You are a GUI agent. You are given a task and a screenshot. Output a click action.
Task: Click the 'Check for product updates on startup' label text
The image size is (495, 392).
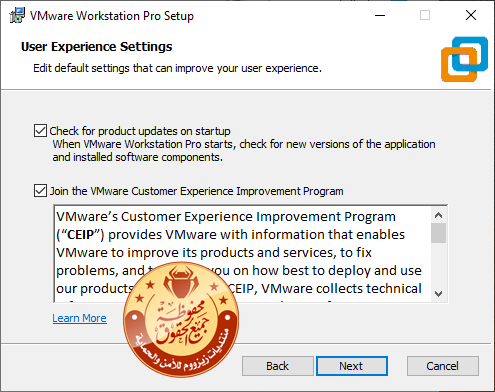140,131
